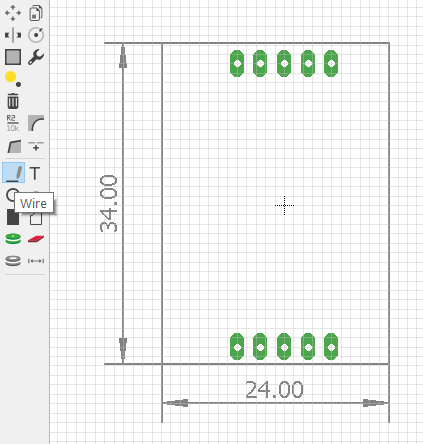Select the Move tool

coord(13,13)
